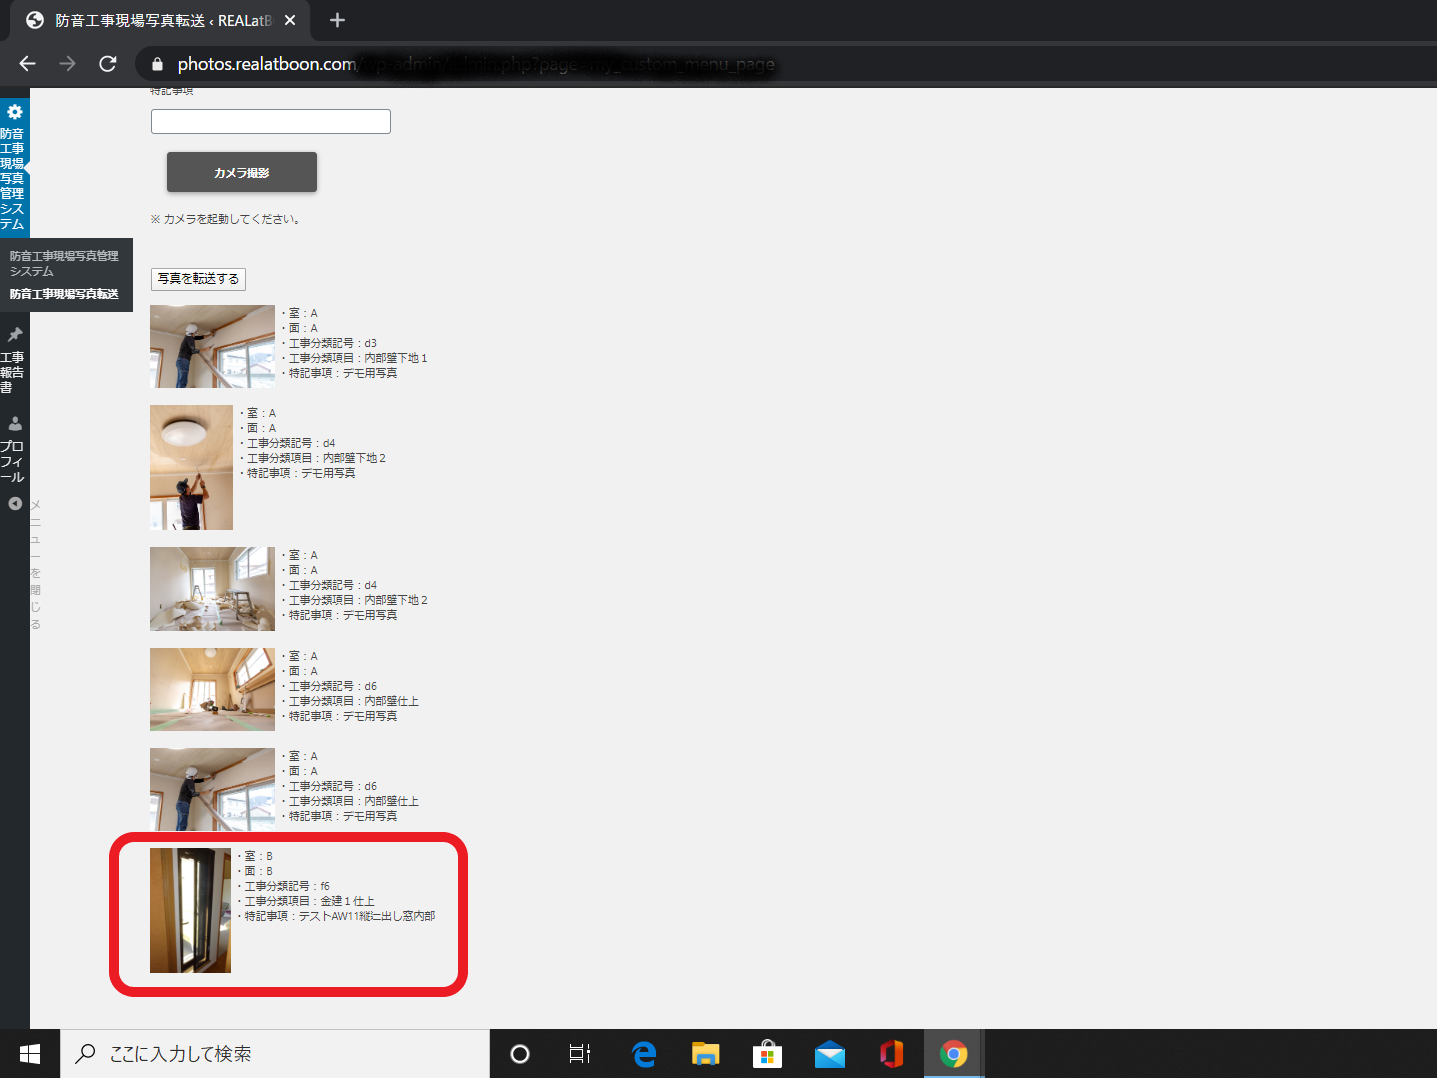The width and height of the screenshot is (1437, 1078).
Task: Collapse the sidebar with the arrow icon
Action: point(15,503)
